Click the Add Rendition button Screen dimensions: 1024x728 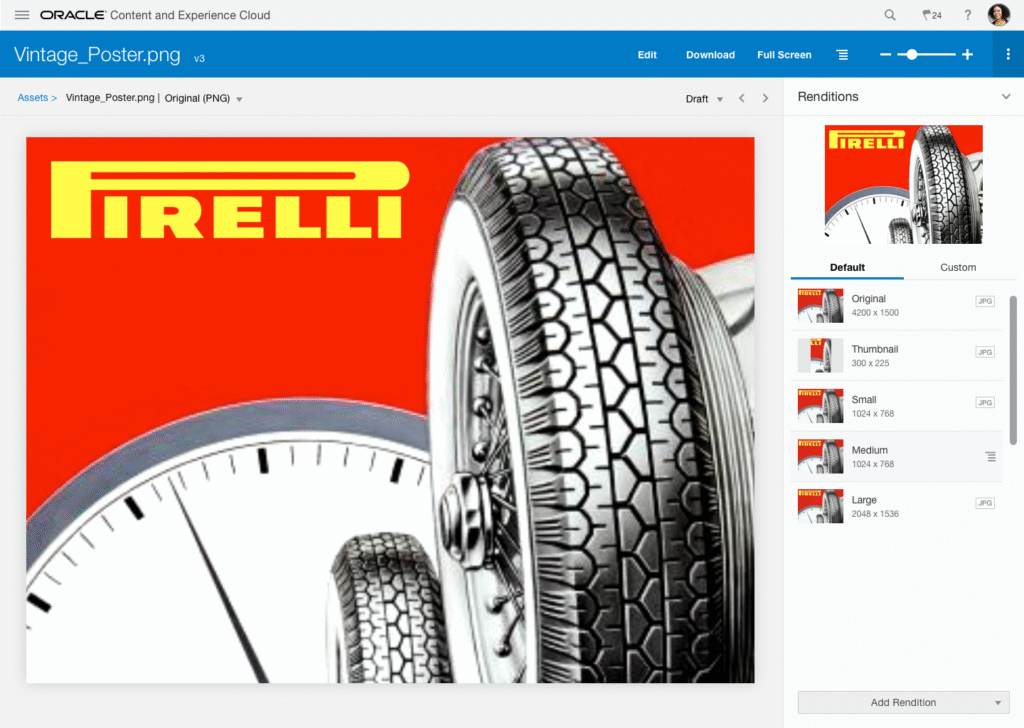pos(903,703)
